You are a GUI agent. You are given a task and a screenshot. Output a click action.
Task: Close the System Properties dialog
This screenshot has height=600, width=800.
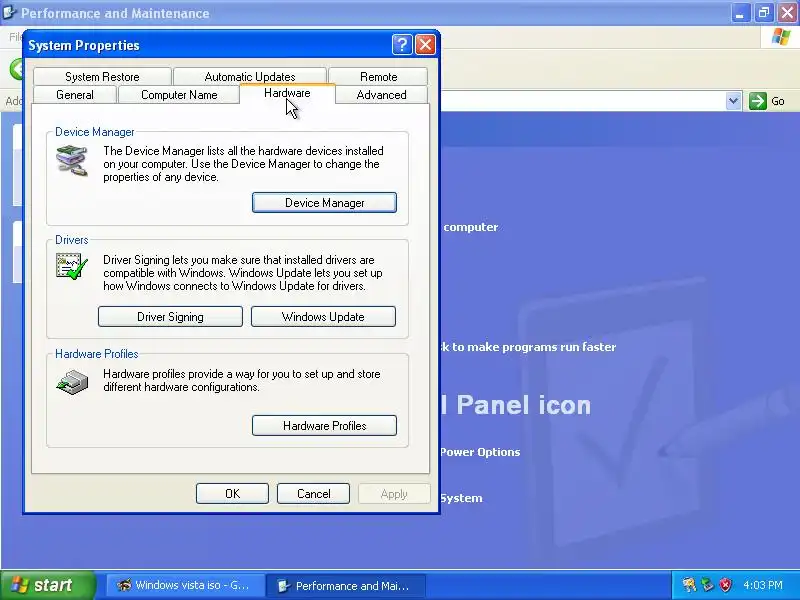[x=426, y=45]
